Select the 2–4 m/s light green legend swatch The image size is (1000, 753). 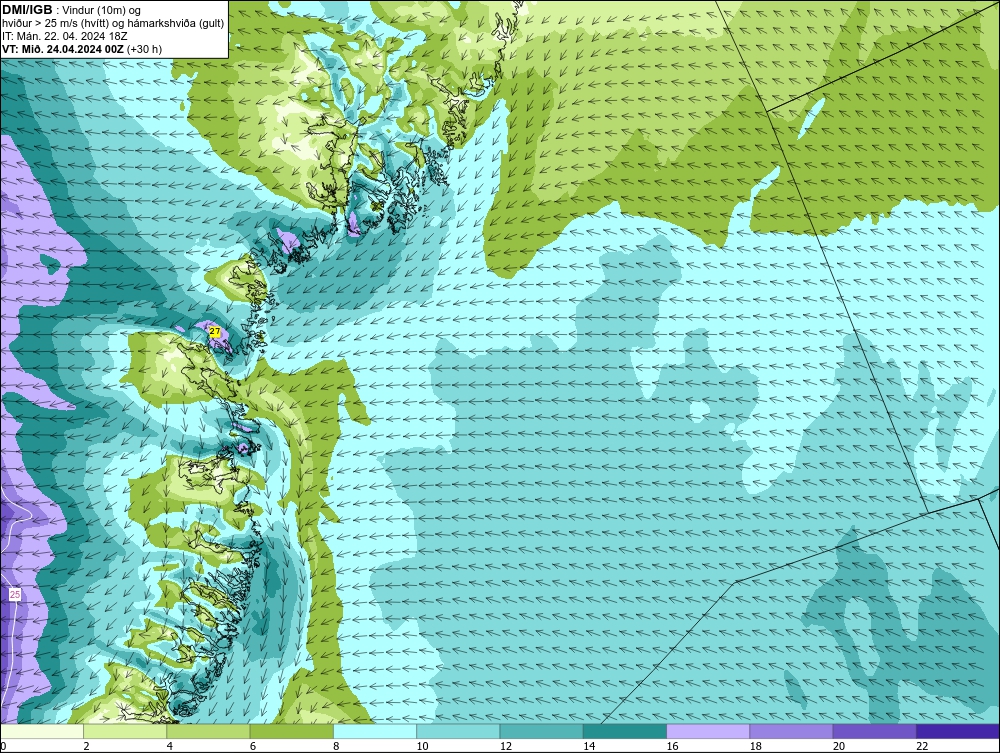tap(125, 731)
